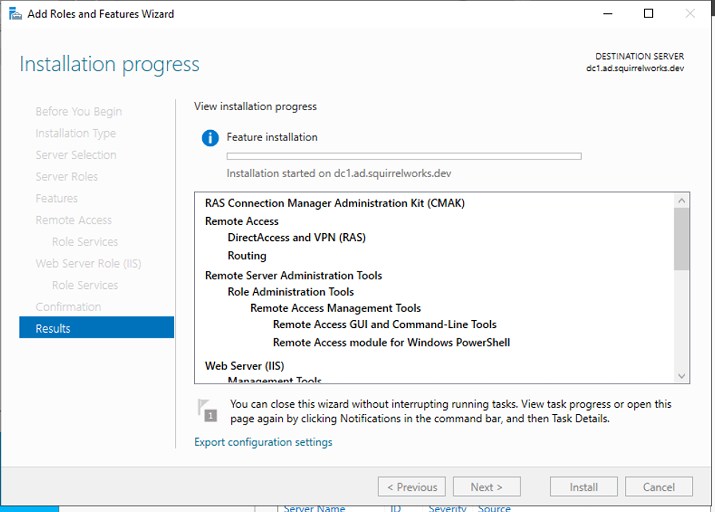Image resolution: width=715 pixels, height=512 pixels.
Task: Open Role Services under Web Server Role (IIS)
Action: point(85,285)
